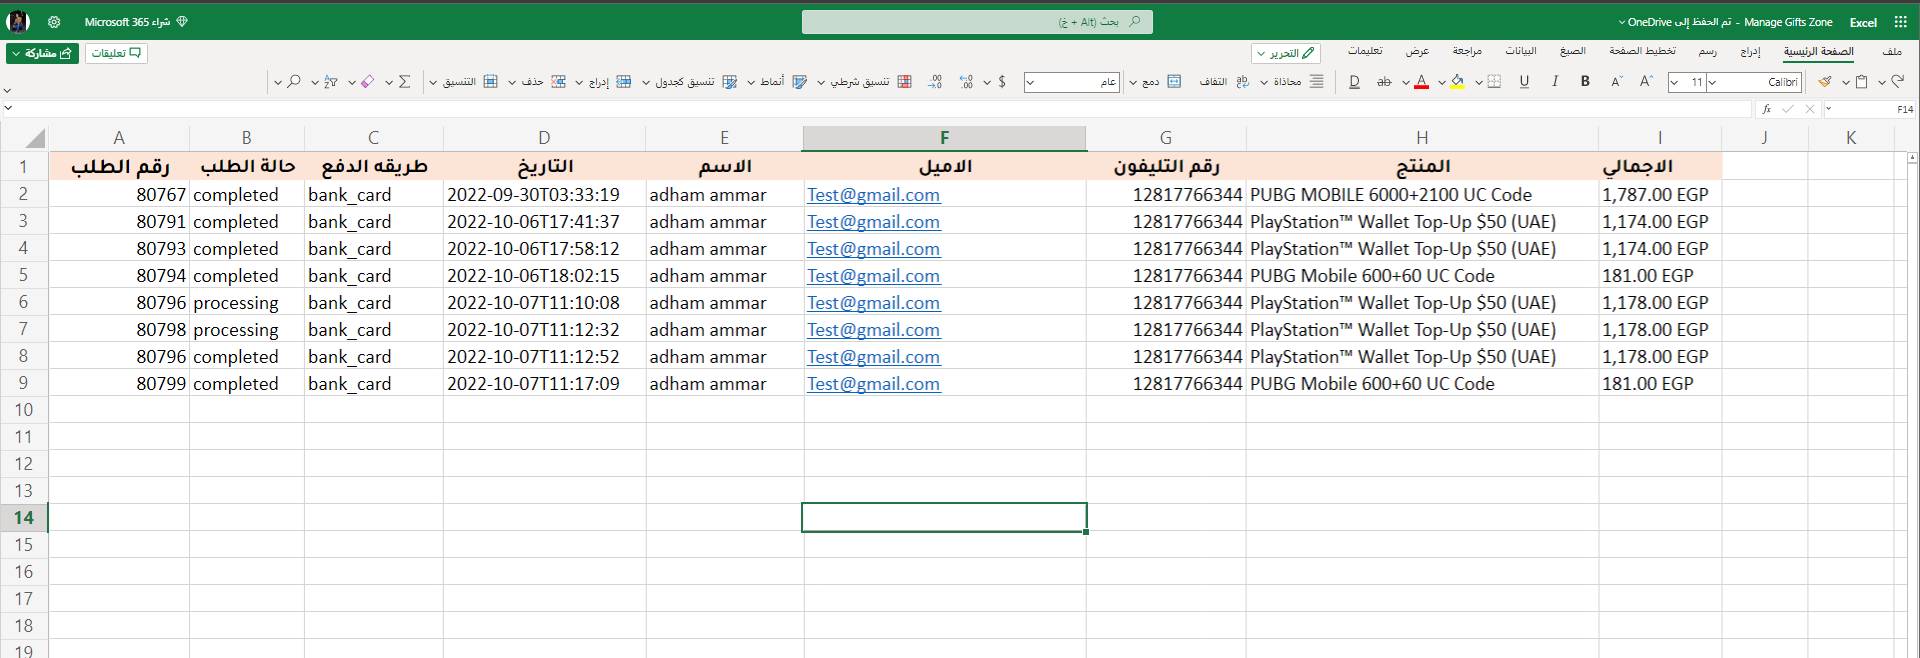Open the settings gear in the title bar
Image resolution: width=1920 pixels, height=658 pixels.
point(54,22)
